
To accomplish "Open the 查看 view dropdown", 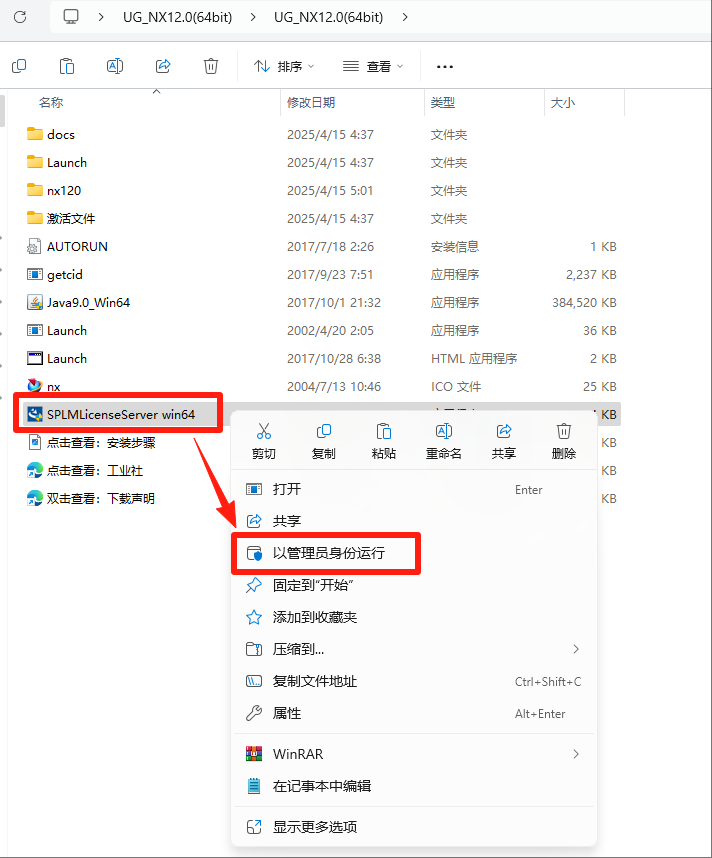I will [x=373, y=66].
